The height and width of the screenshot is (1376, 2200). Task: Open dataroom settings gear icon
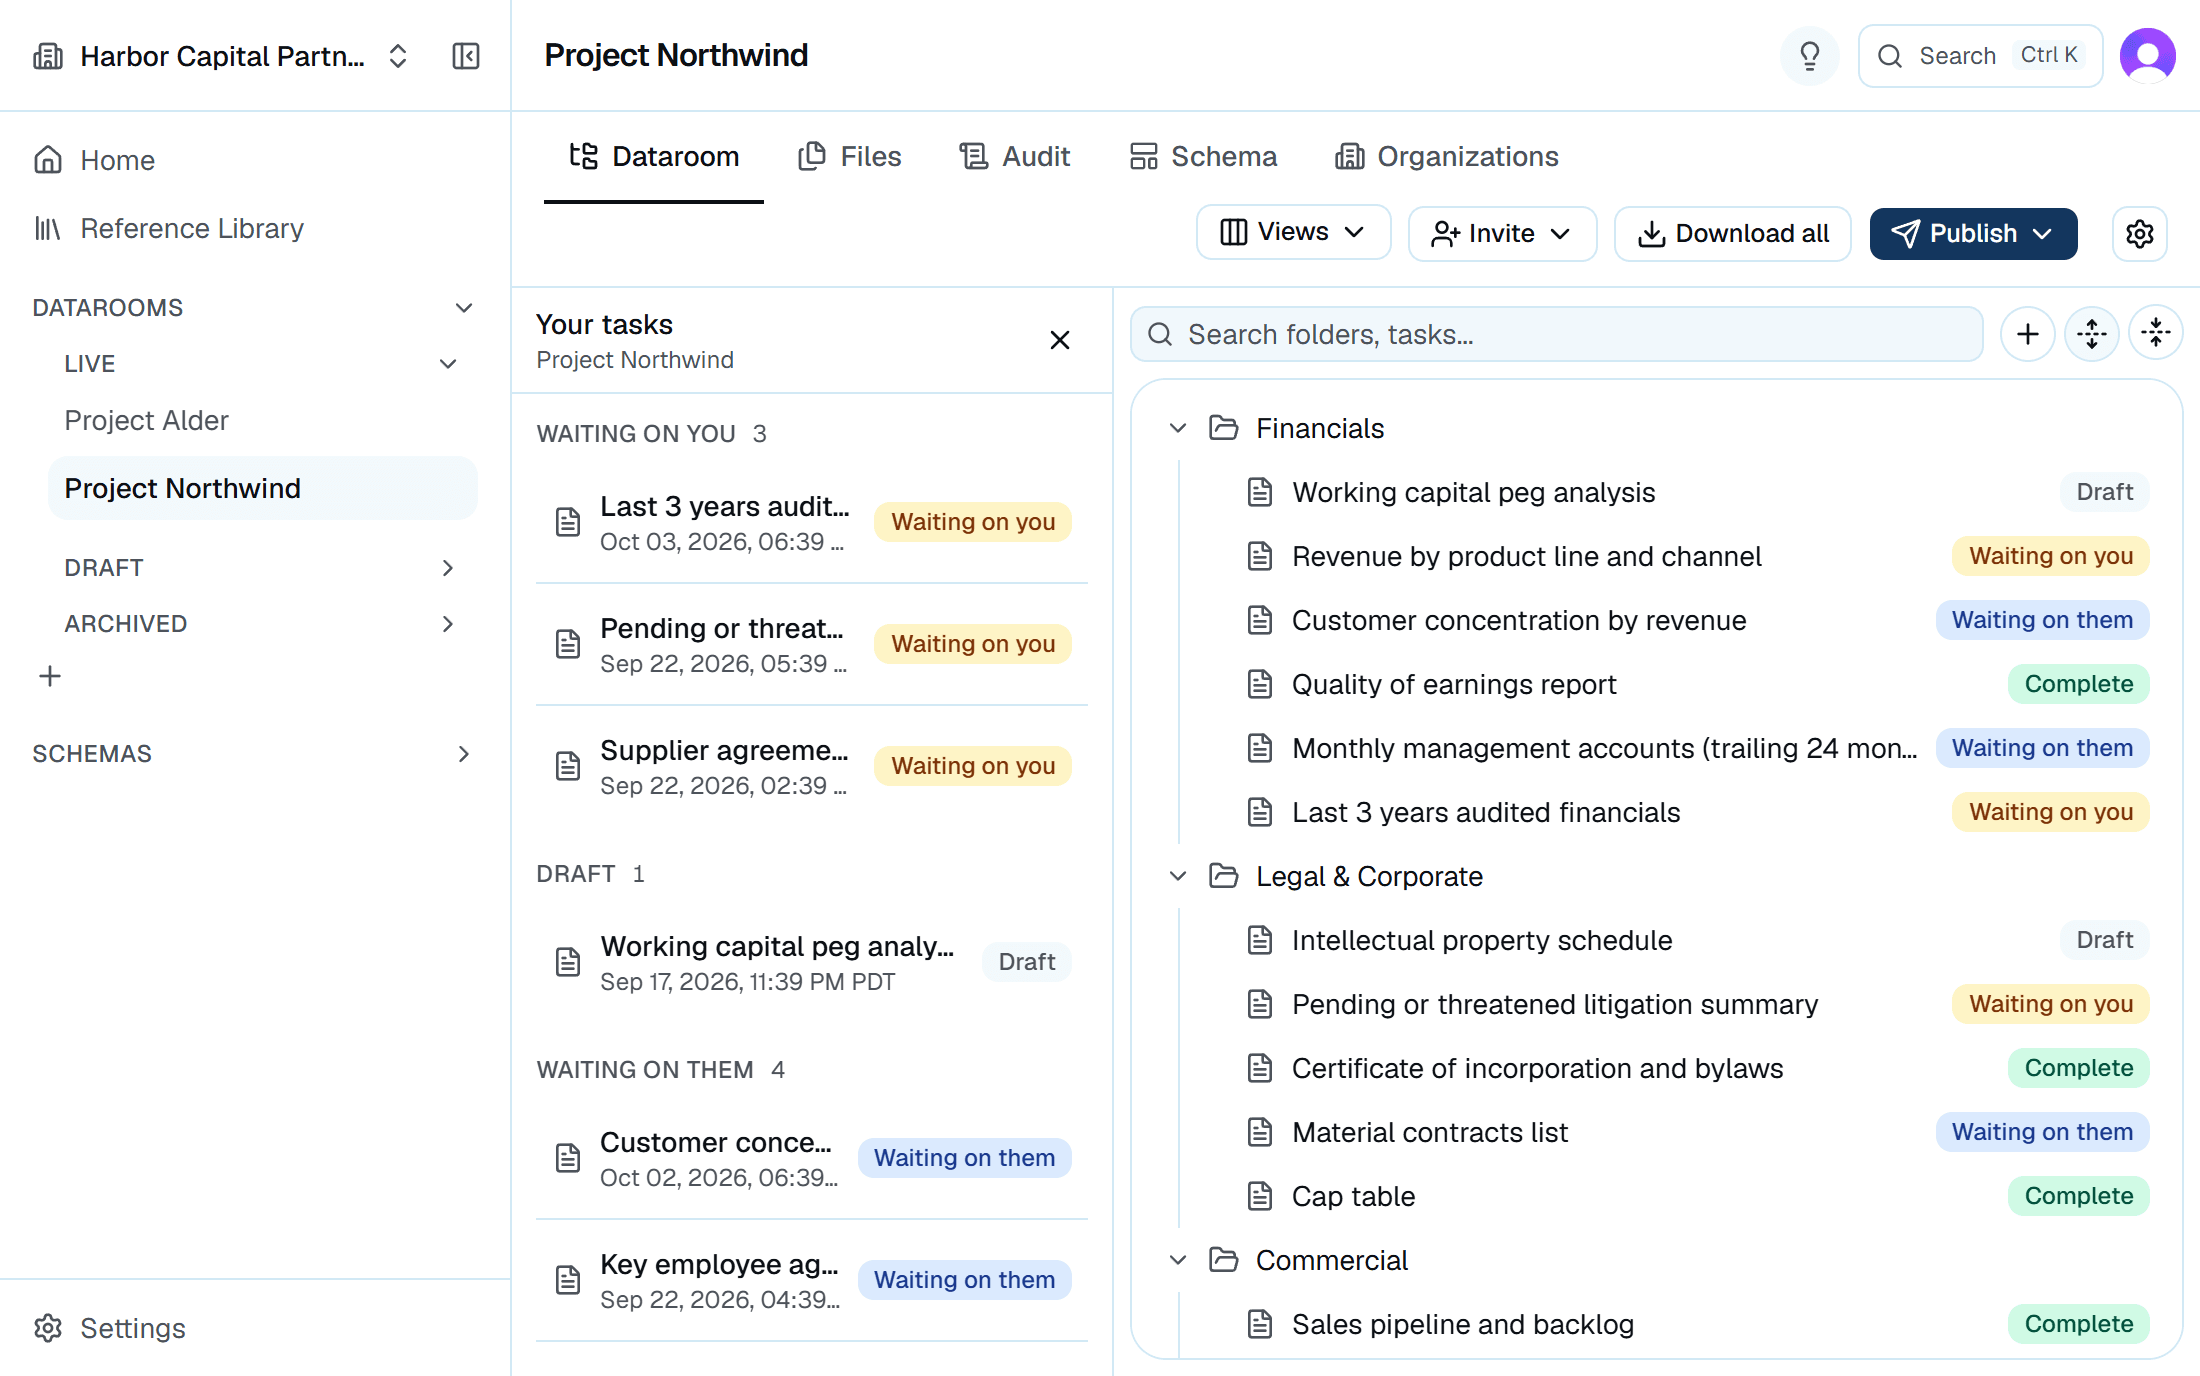[2139, 234]
